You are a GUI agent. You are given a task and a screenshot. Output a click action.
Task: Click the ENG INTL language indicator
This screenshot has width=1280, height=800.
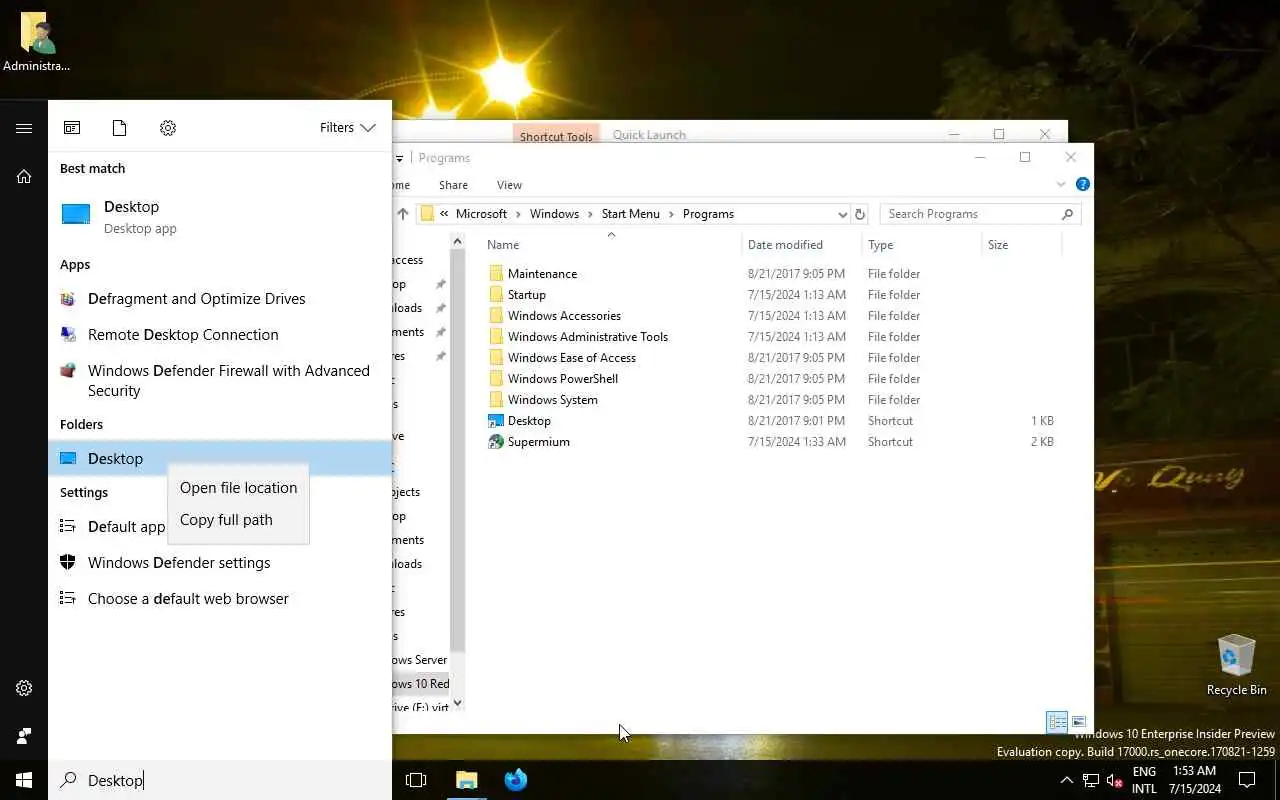click(x=1144, y=780)
